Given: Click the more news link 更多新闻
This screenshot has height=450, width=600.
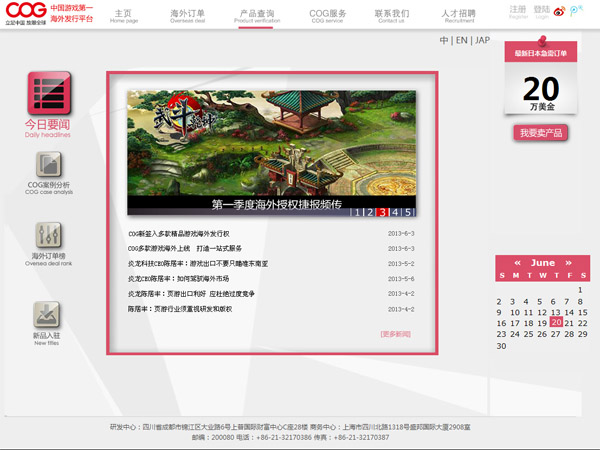Looking at the screenshot, I should click(396, 334).
